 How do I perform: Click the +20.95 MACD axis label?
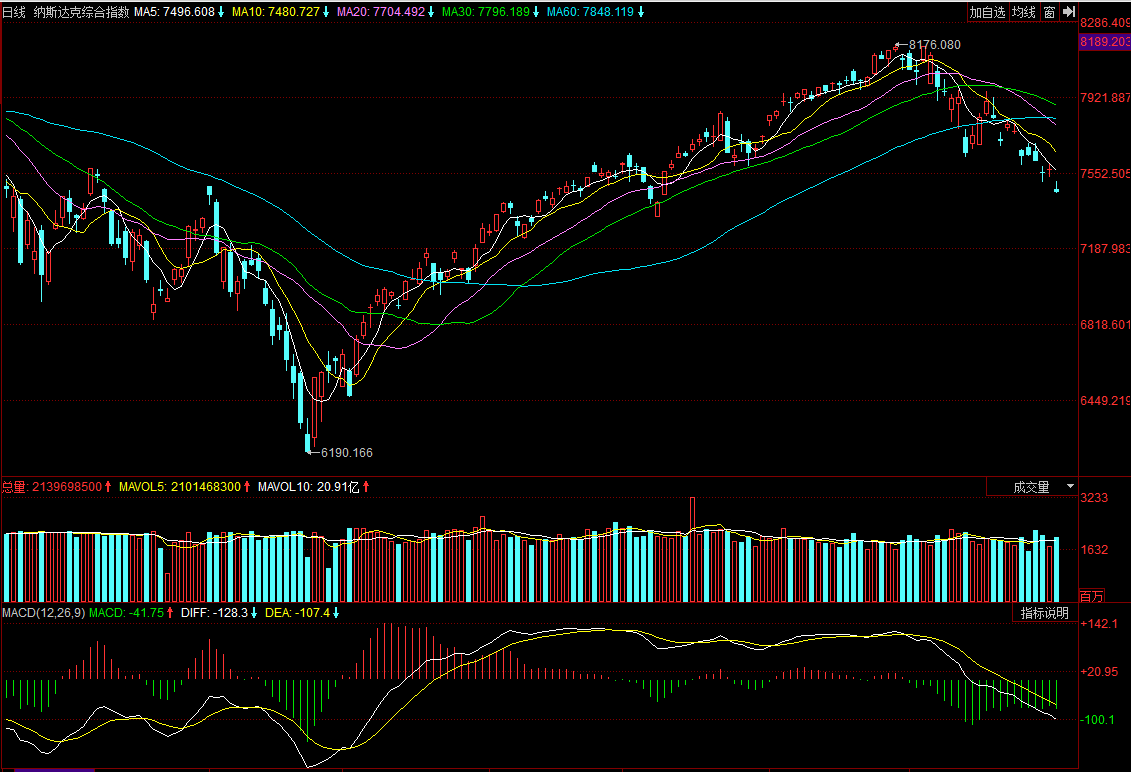[x=1099, y=672]
